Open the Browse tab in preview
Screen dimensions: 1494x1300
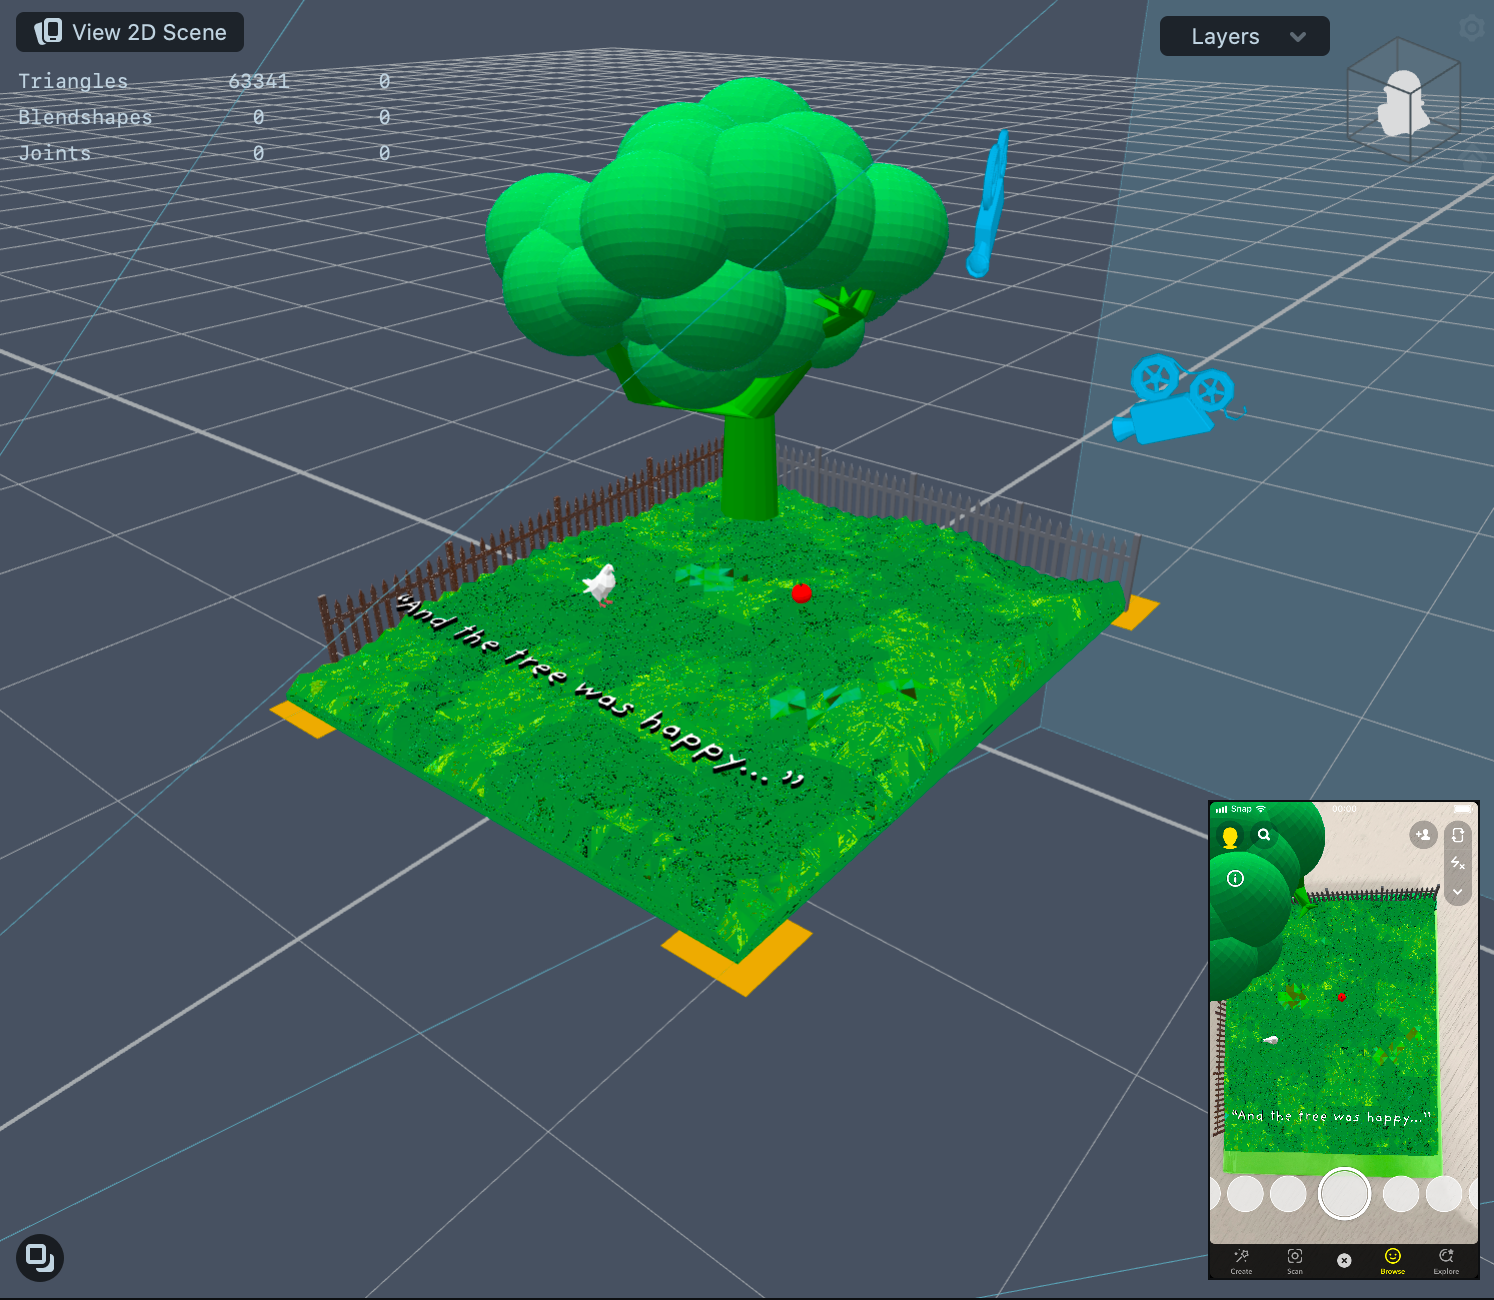click(1393, 1261)
